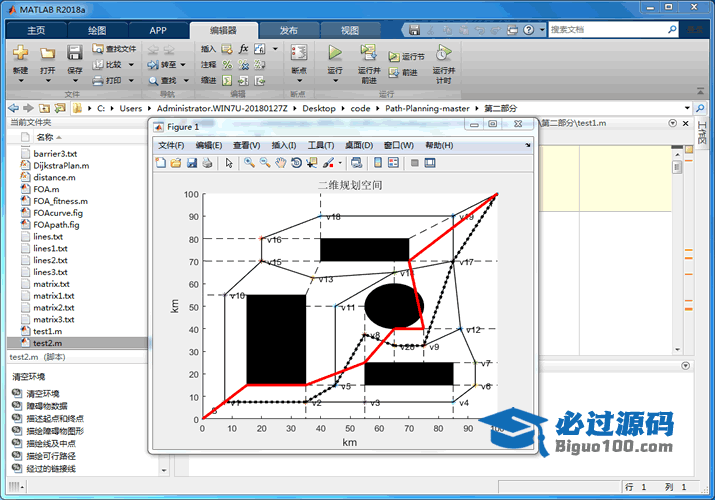Image resolution: width=715 pixels, height=500 pixels.
Task: Toggle the Pan hand tool in Figure 1
Action: pos(280,163)
